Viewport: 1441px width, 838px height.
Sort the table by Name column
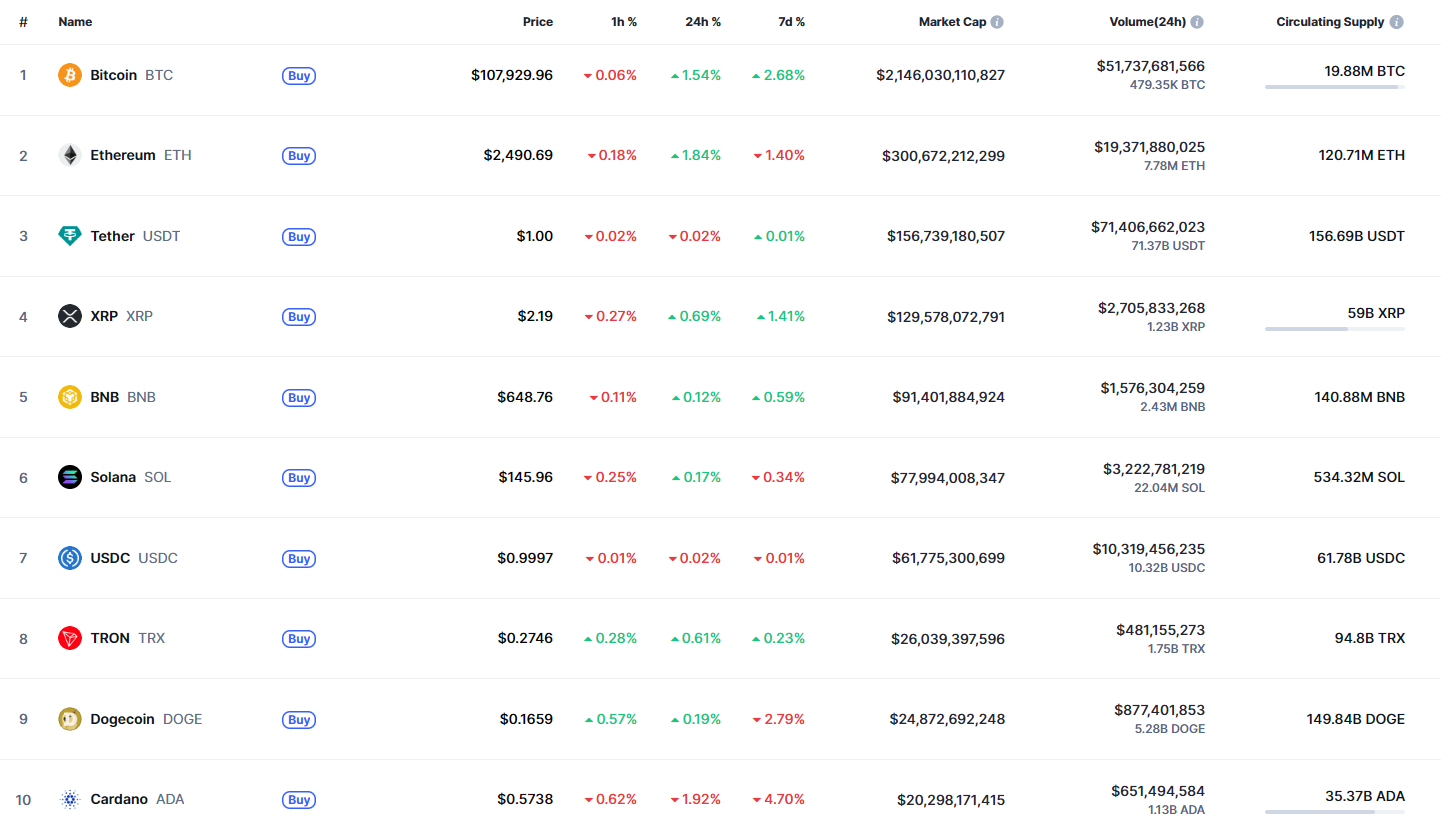[75, 22]
